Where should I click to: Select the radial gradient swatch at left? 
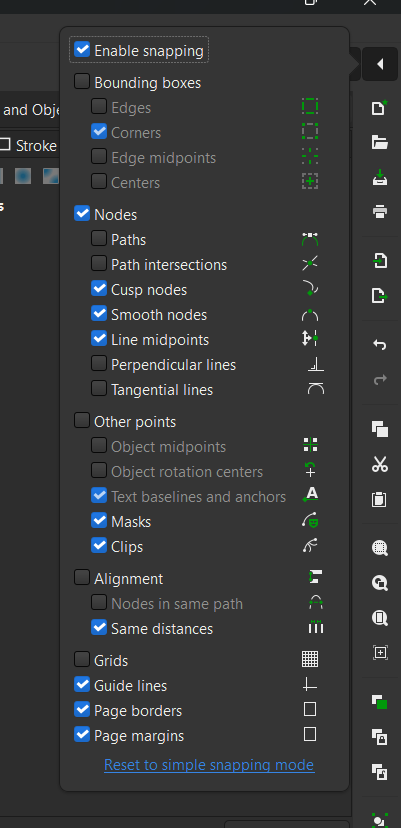tap(23, 176)
